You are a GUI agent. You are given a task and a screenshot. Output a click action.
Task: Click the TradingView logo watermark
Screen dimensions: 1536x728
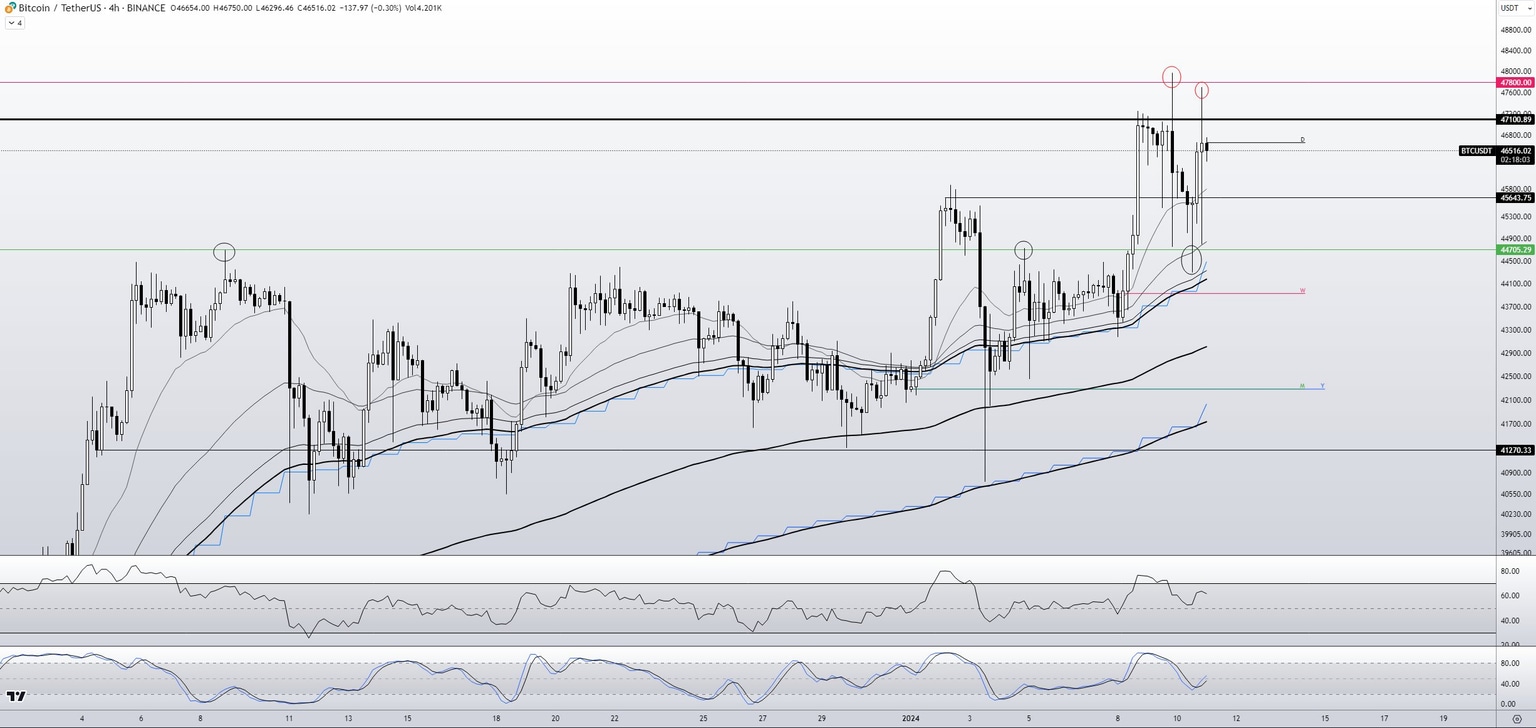[x=16, y=696]
